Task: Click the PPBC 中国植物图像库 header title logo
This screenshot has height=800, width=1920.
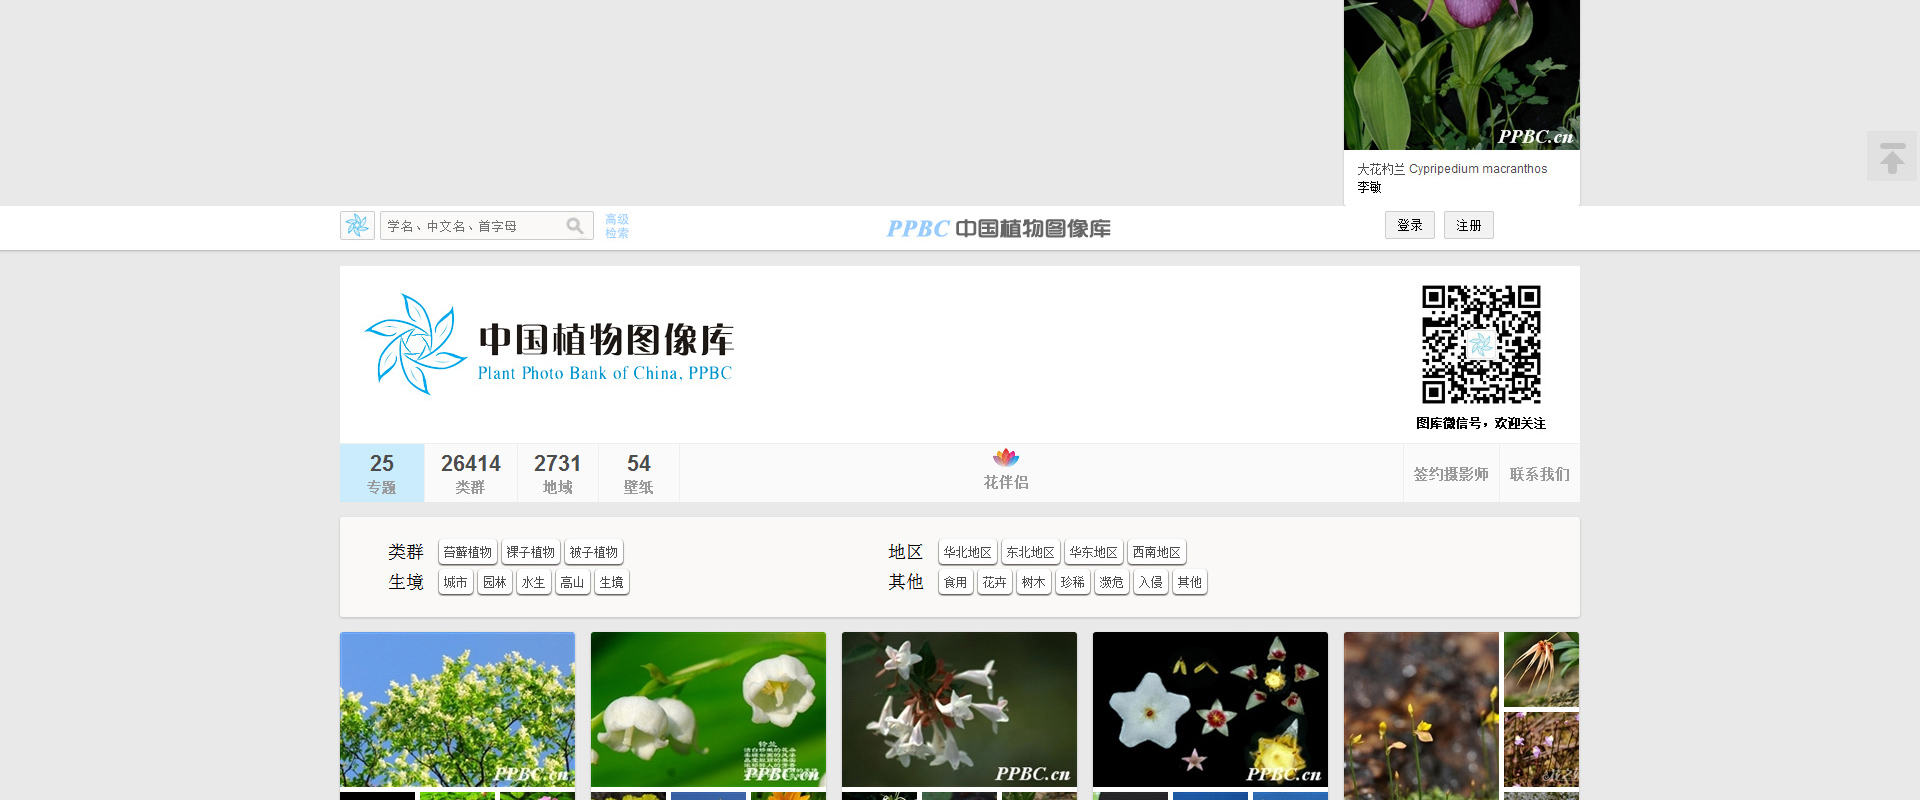Action: (998, 229)
